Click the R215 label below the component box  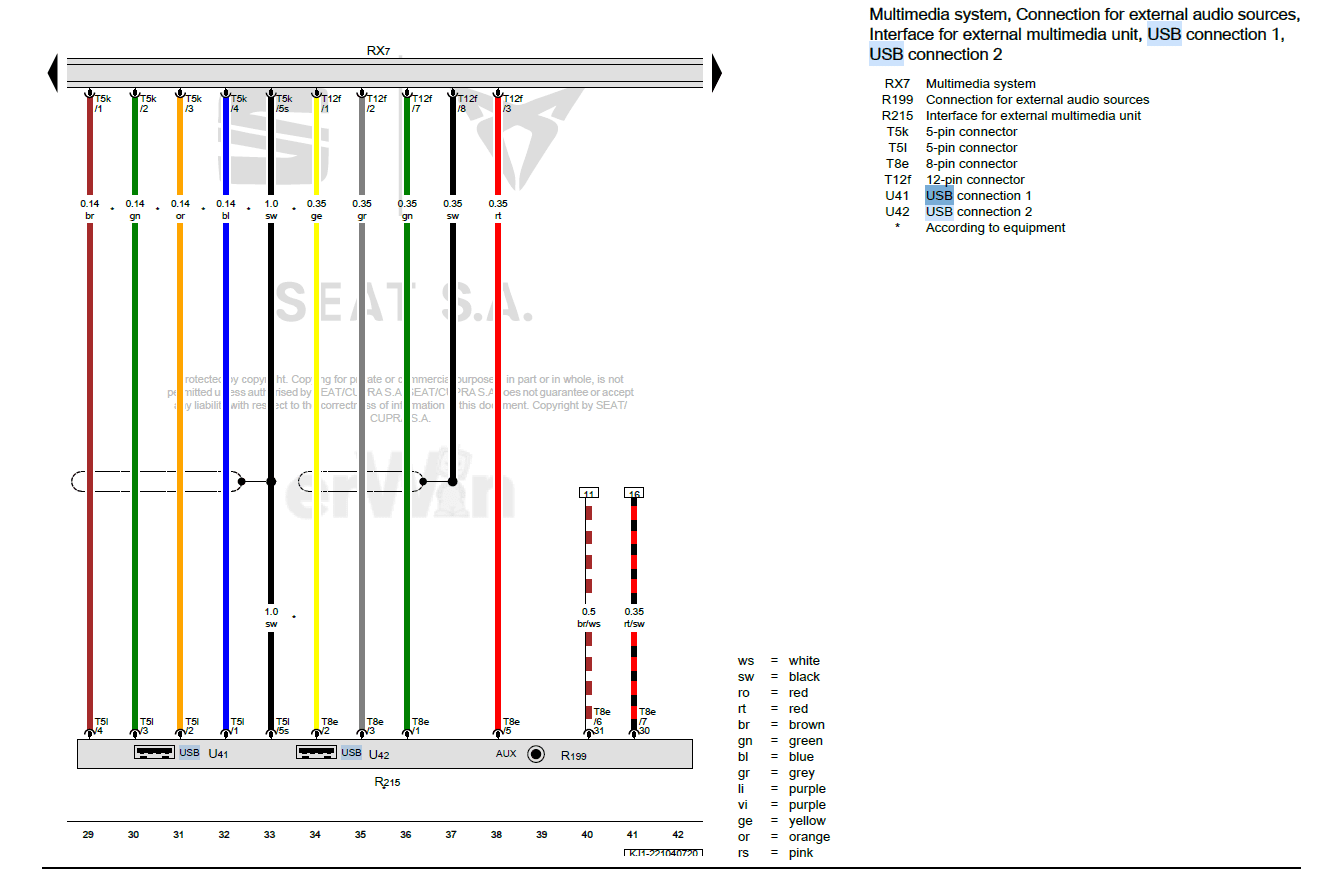tap(387, 782)
